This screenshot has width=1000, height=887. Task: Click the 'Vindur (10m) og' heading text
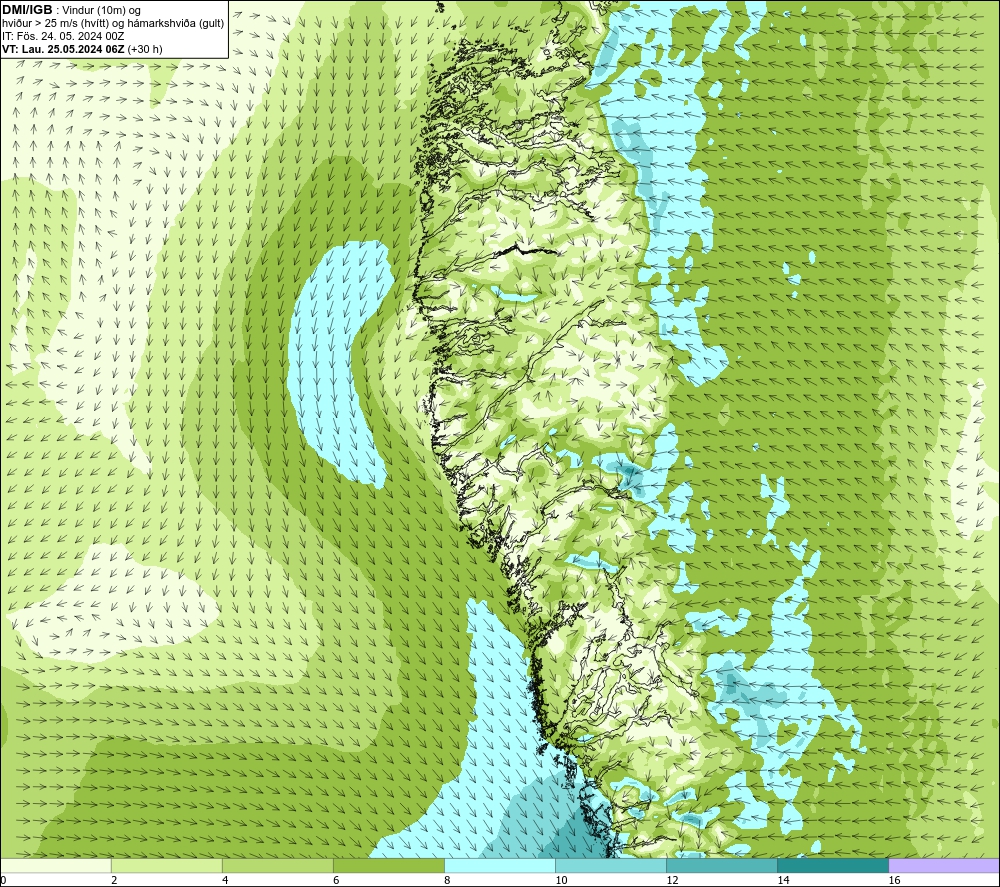pos(101,11)
